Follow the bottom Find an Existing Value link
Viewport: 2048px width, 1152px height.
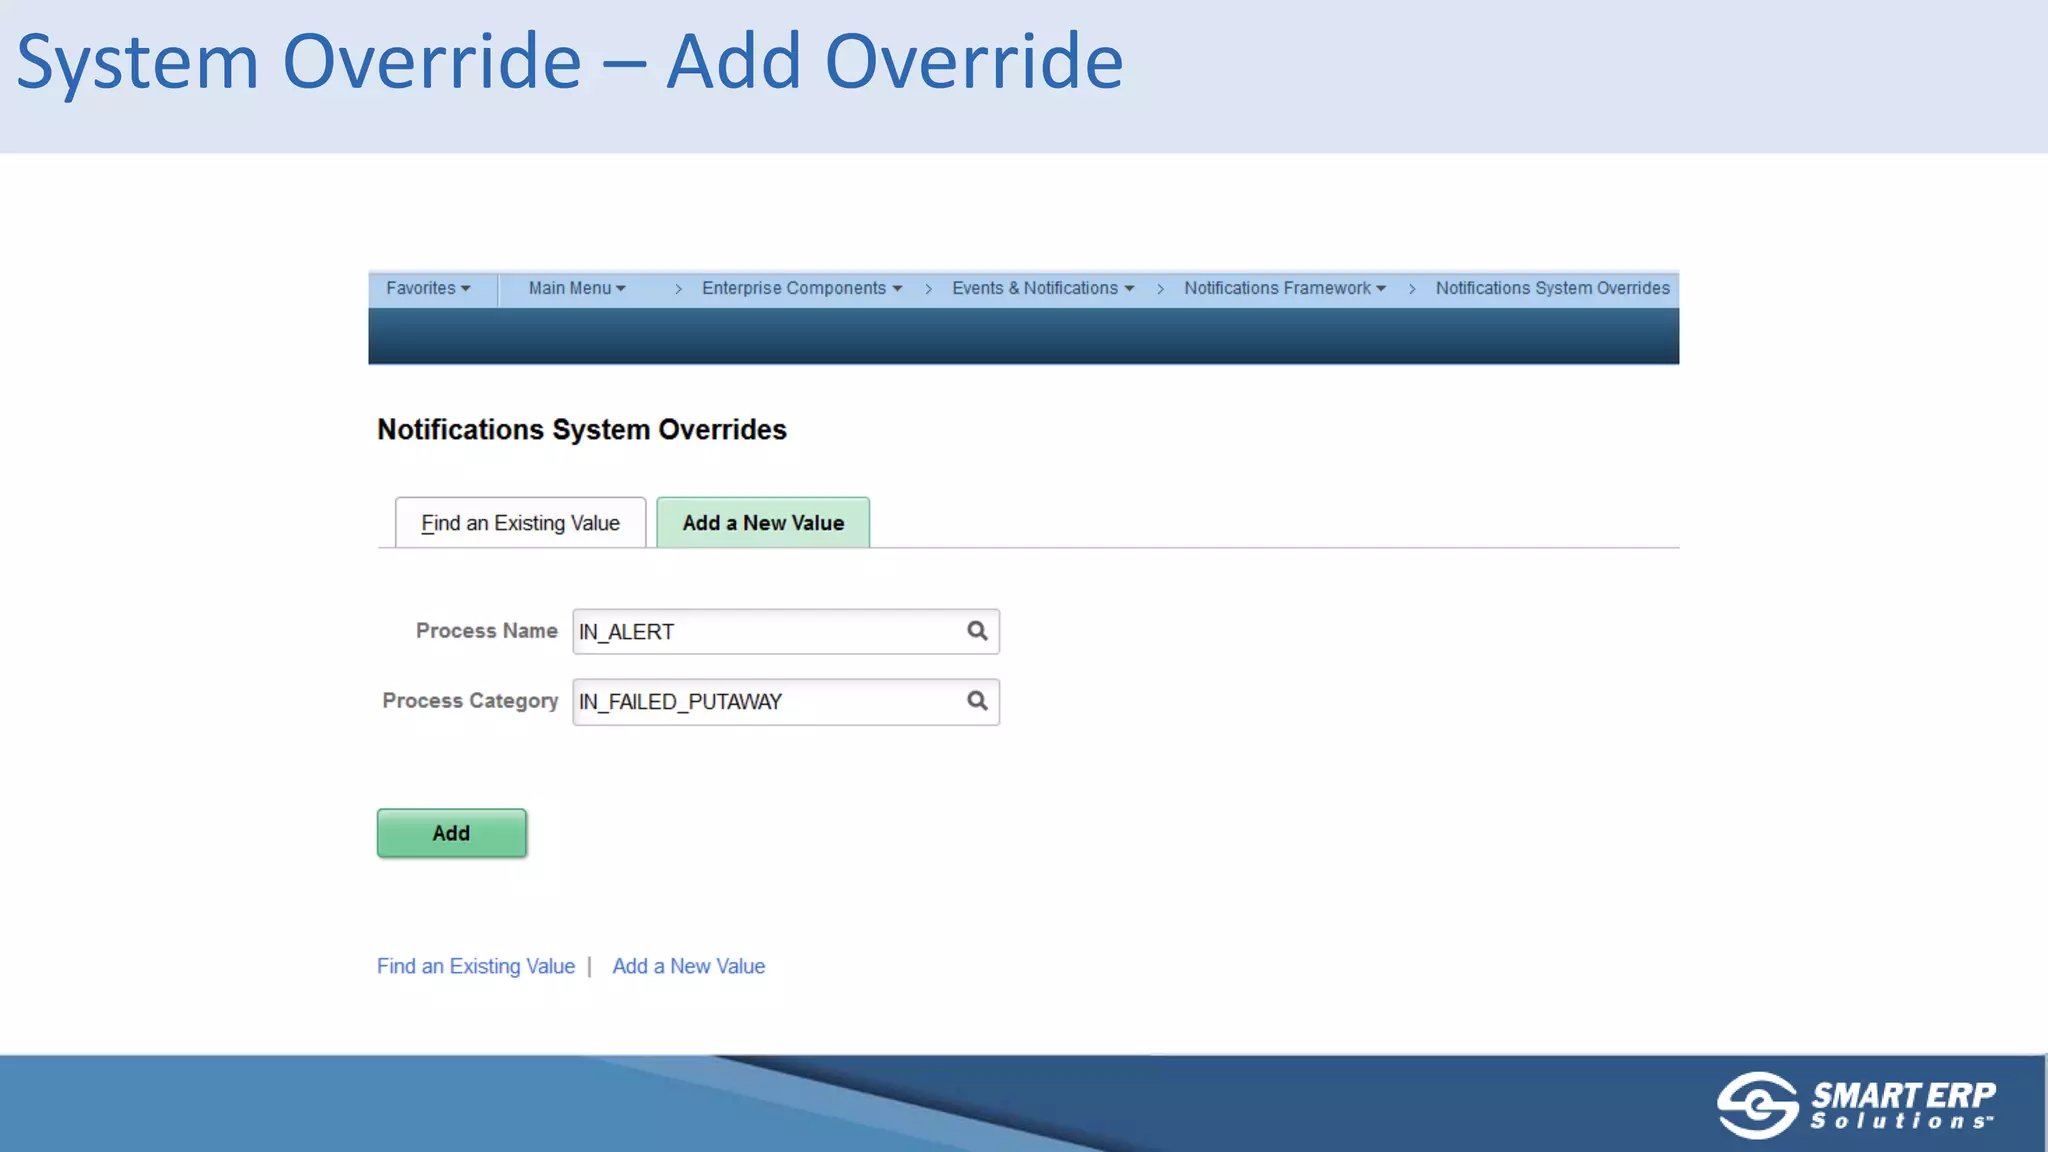pyautogui.click(x=476, y=966)
